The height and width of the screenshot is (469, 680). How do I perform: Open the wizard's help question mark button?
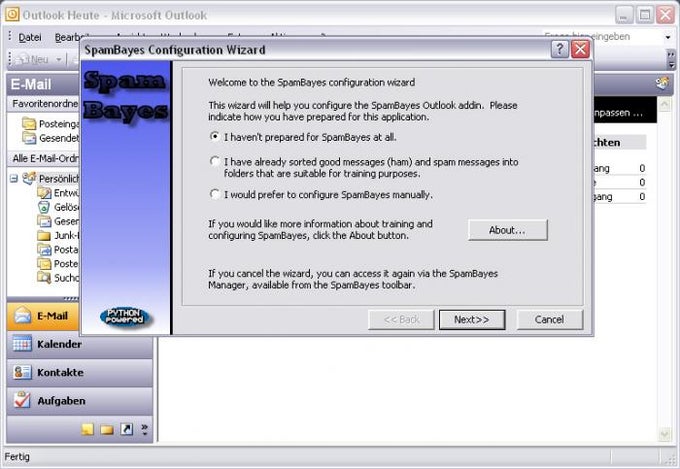click(559, 49)
